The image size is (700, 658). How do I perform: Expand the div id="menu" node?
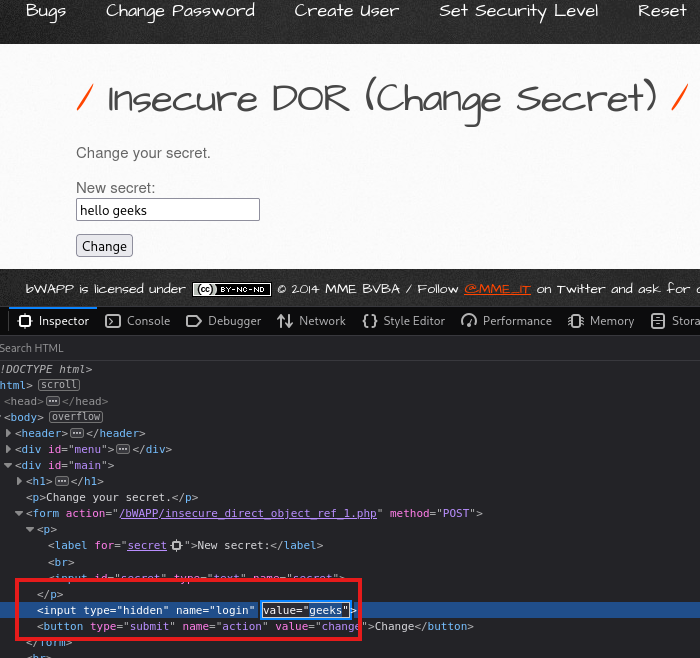pos(9,449)
